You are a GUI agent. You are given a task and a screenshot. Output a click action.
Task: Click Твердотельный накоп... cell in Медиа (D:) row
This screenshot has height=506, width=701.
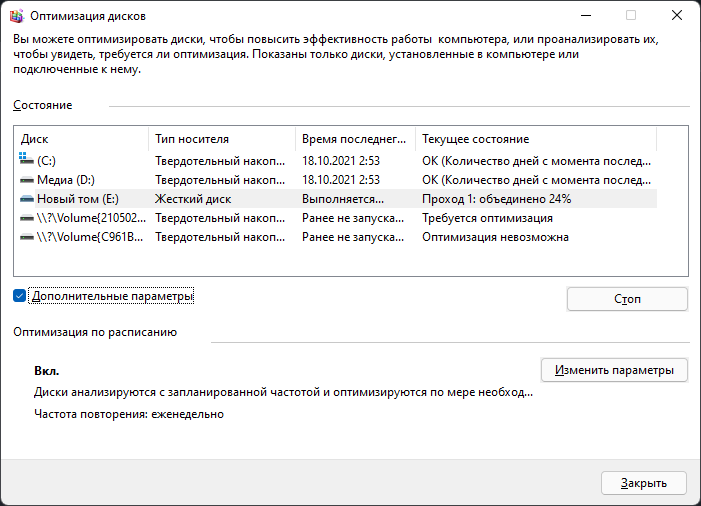[x=220, y=180]
